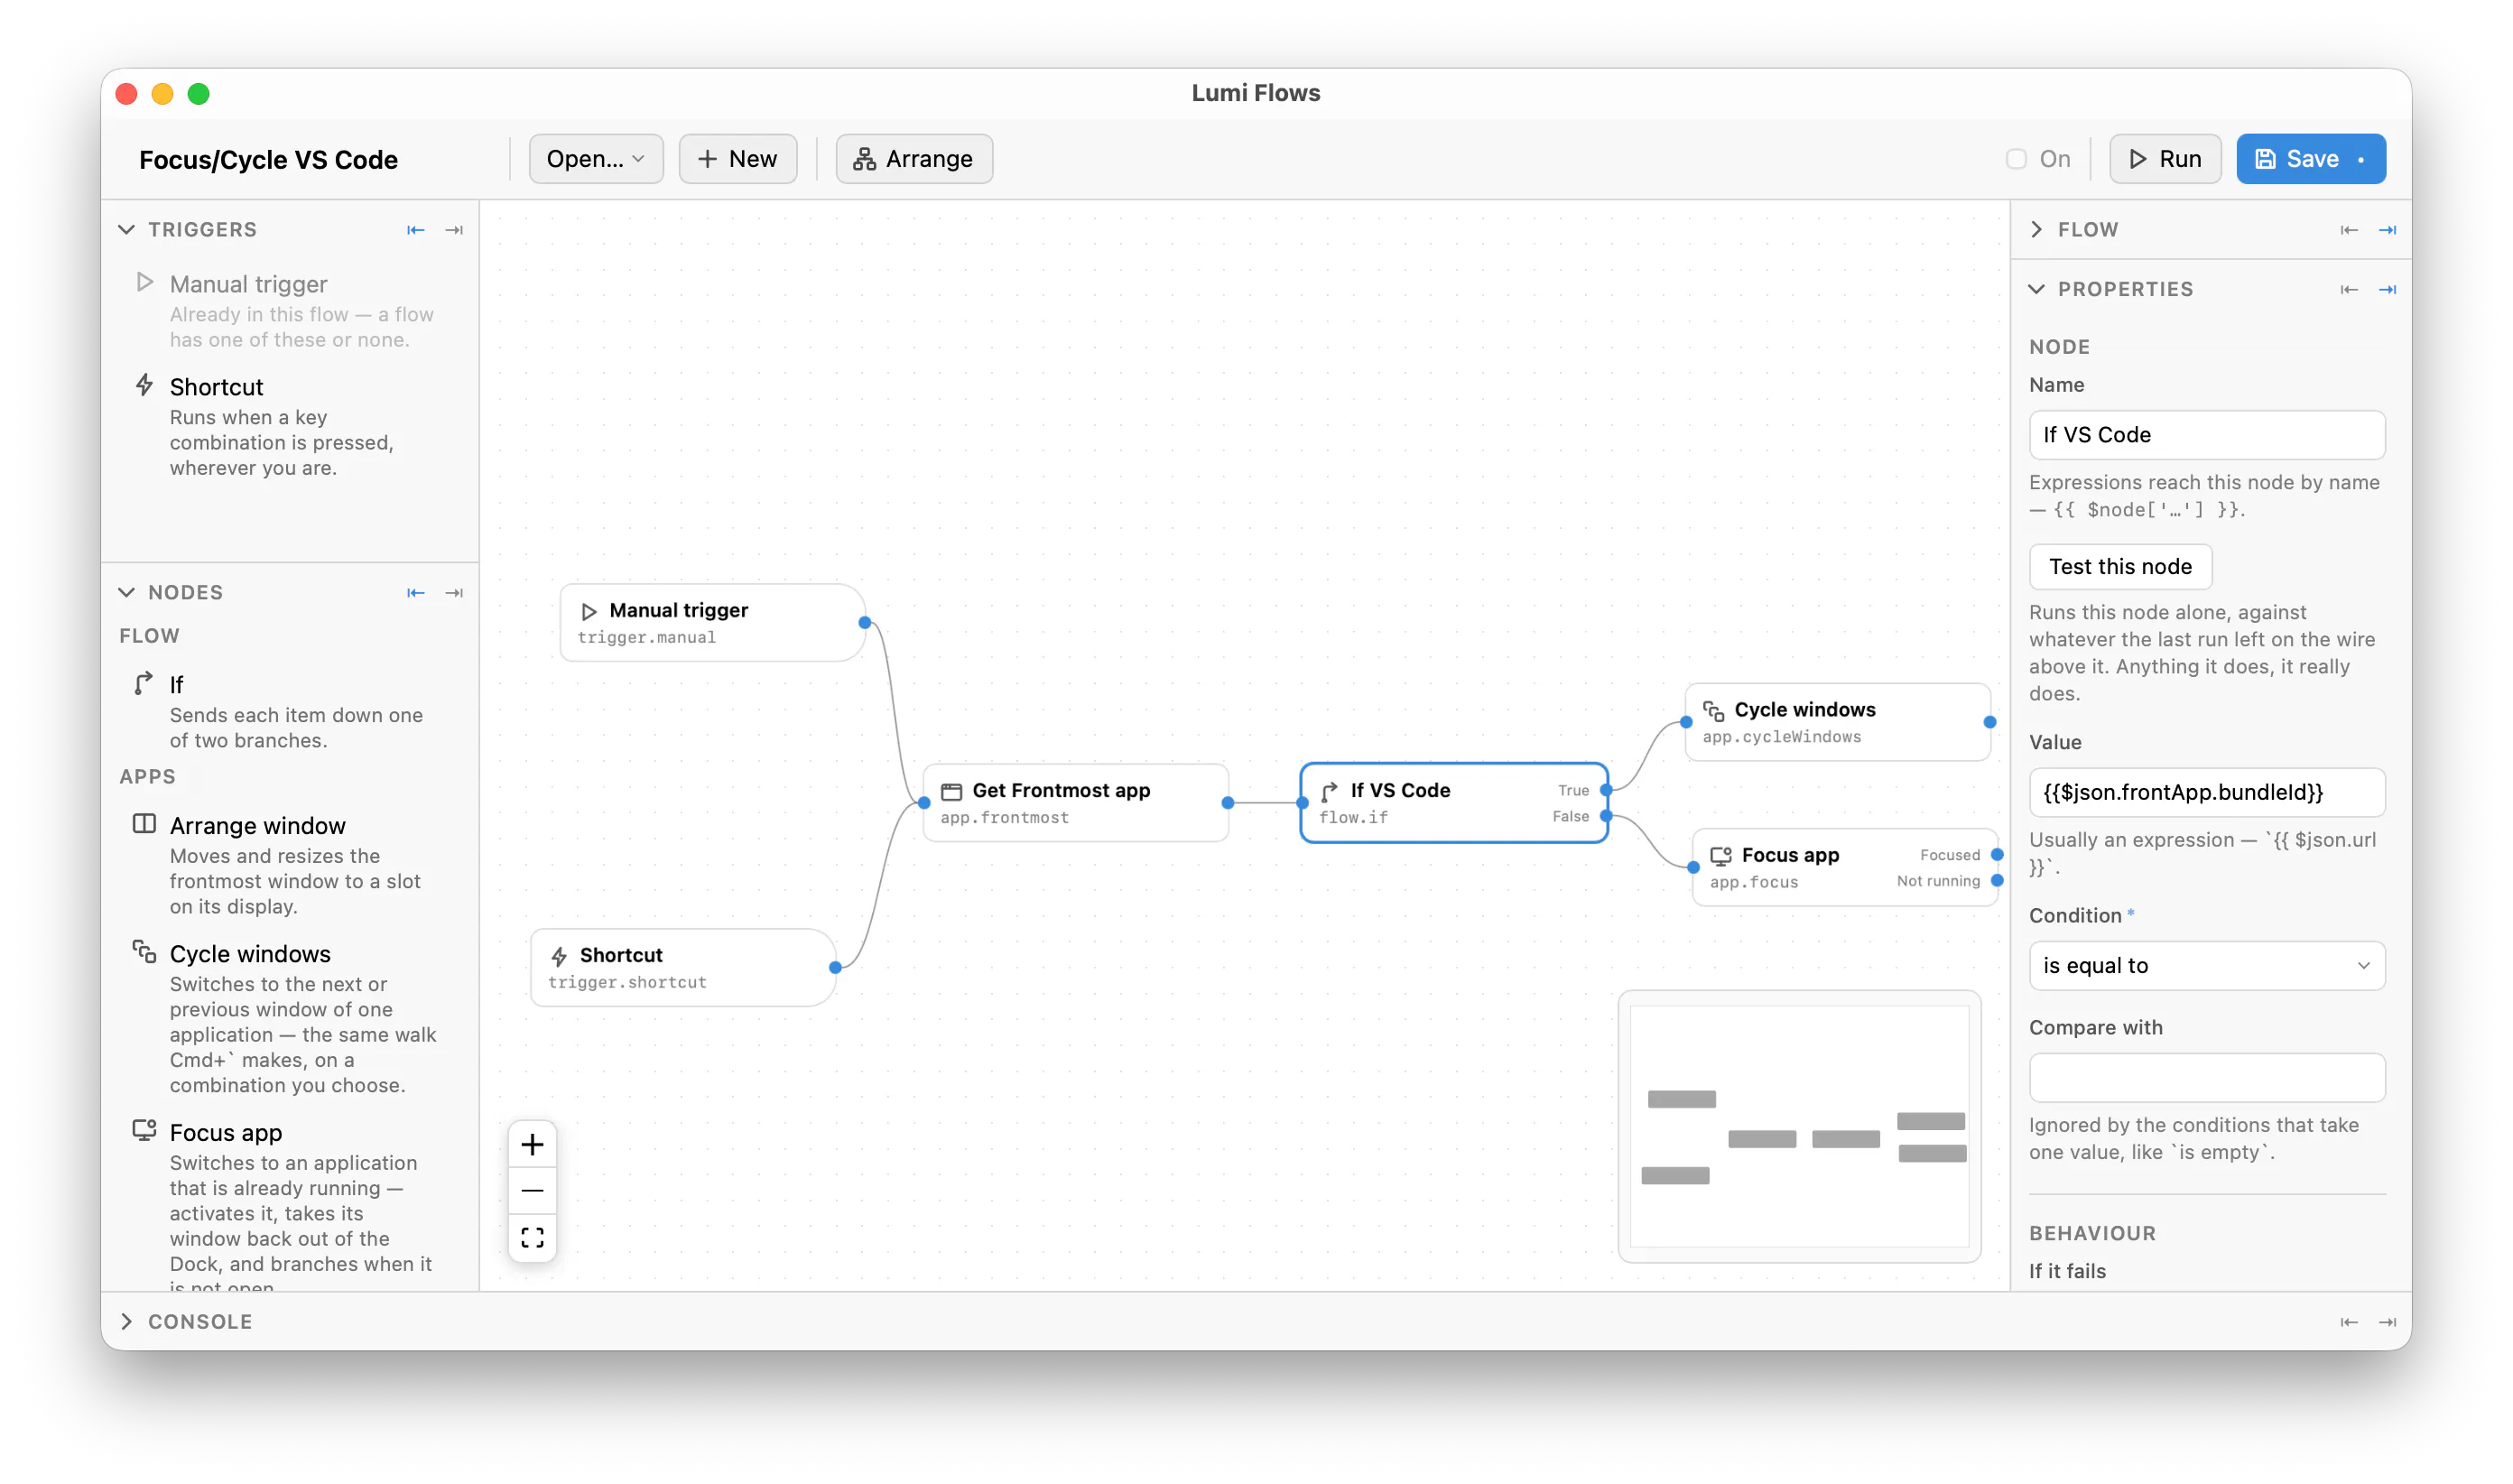Zoom in on the canvas with the plus button

[x=532, y=1144]
